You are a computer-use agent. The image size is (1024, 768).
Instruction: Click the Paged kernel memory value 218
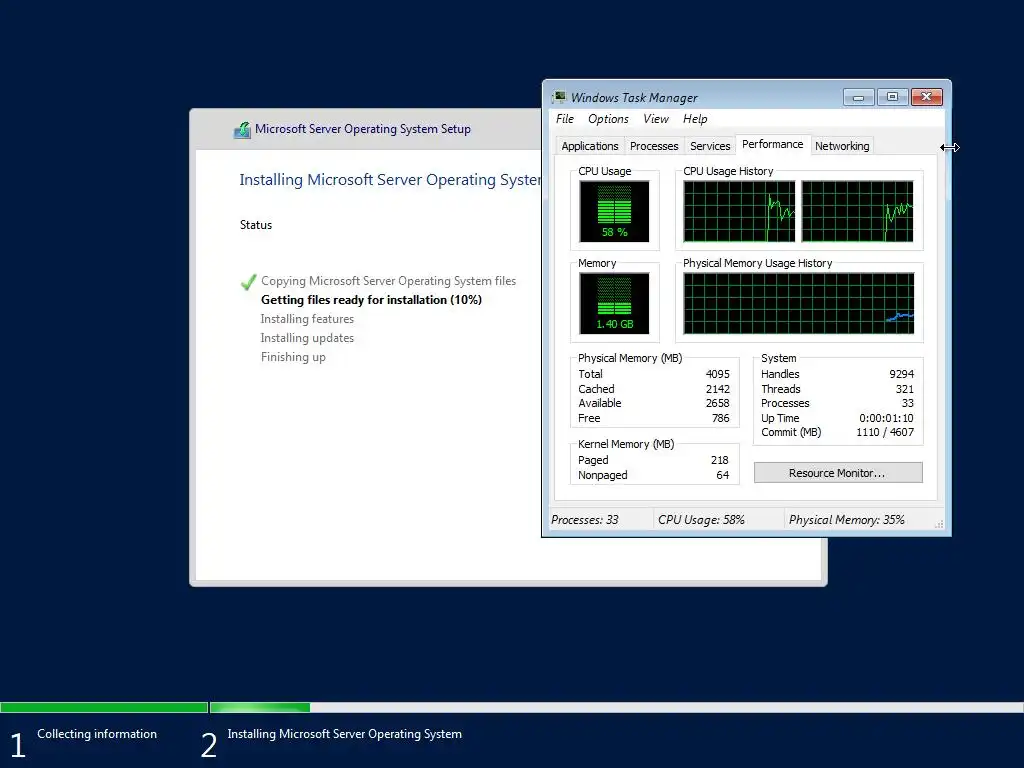[720, 460]
